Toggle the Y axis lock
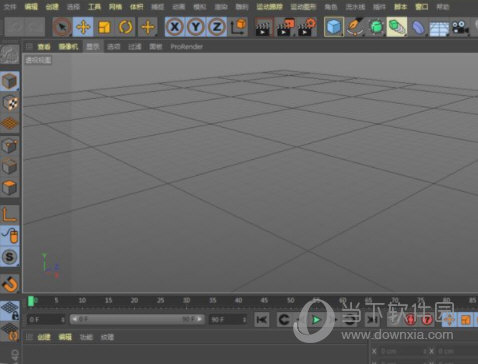 point(196,27)
